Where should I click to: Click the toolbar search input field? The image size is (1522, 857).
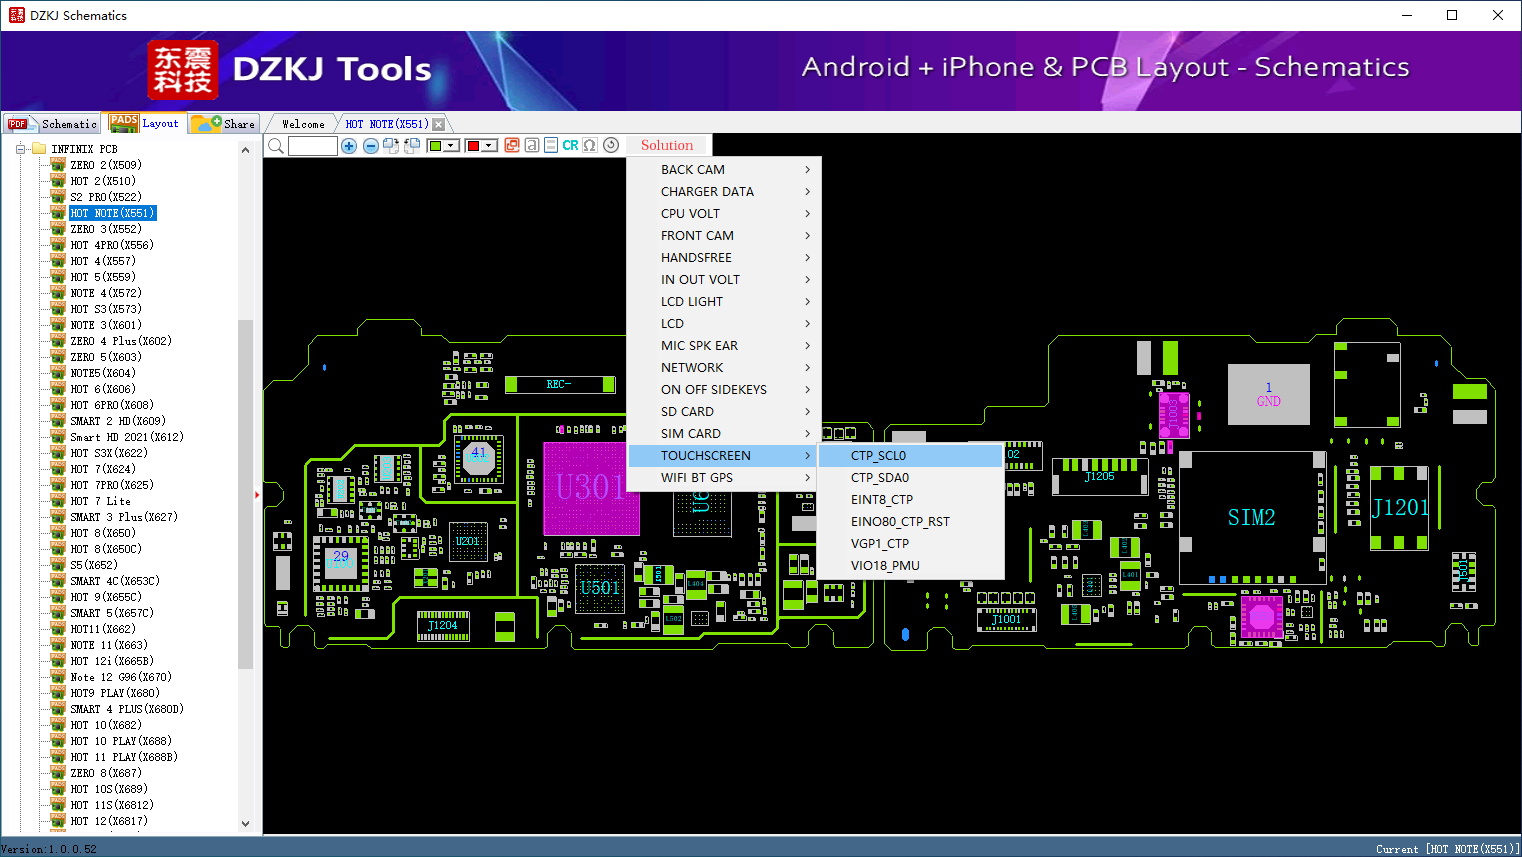[313, 146]
